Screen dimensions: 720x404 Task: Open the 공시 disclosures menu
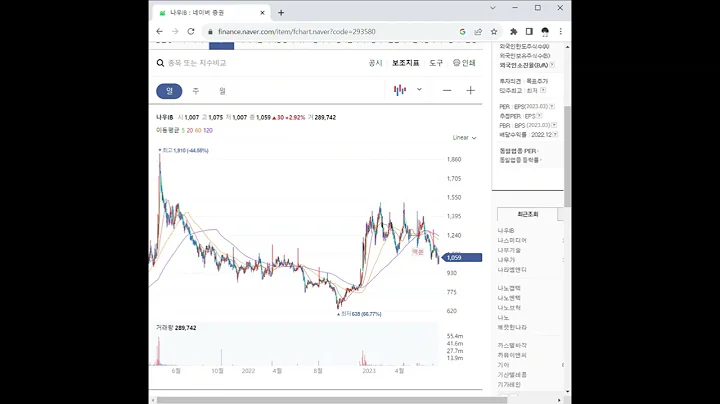tap(375, 63)
